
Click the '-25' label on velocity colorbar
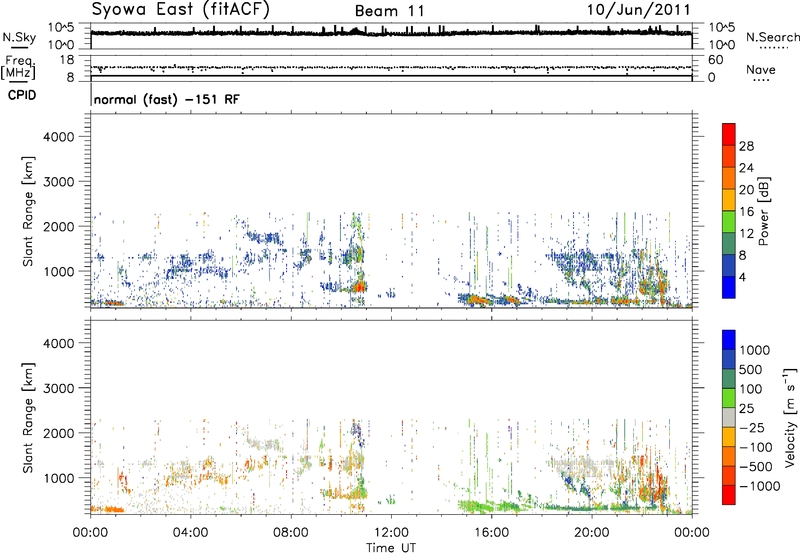click(752, 428)
